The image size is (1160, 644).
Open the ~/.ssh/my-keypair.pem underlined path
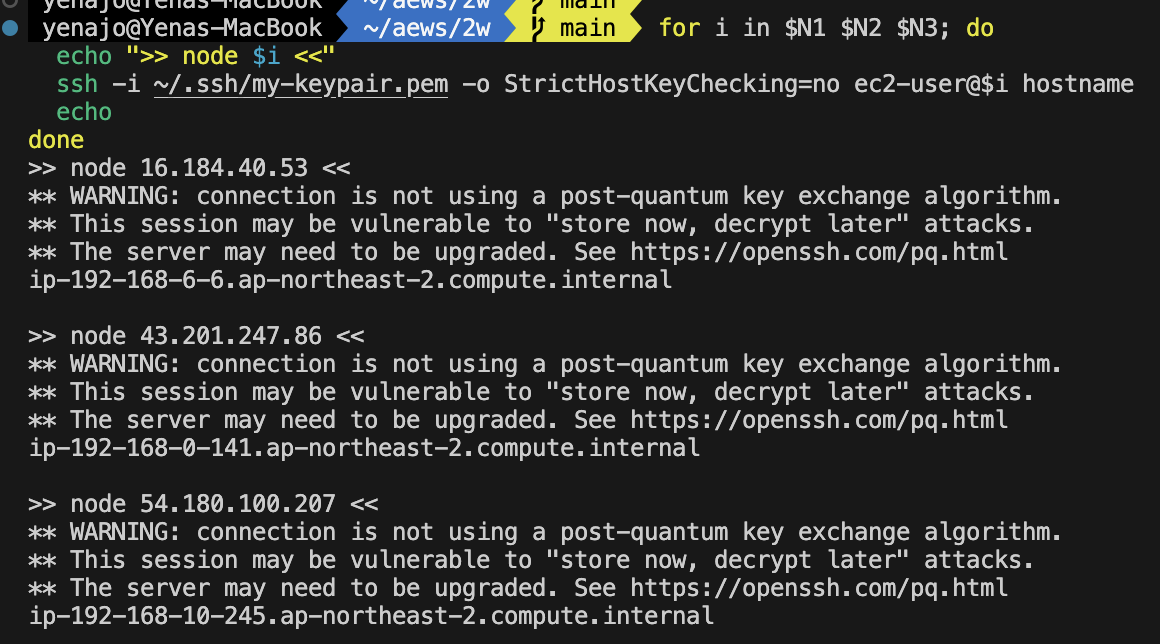point(301,84)
